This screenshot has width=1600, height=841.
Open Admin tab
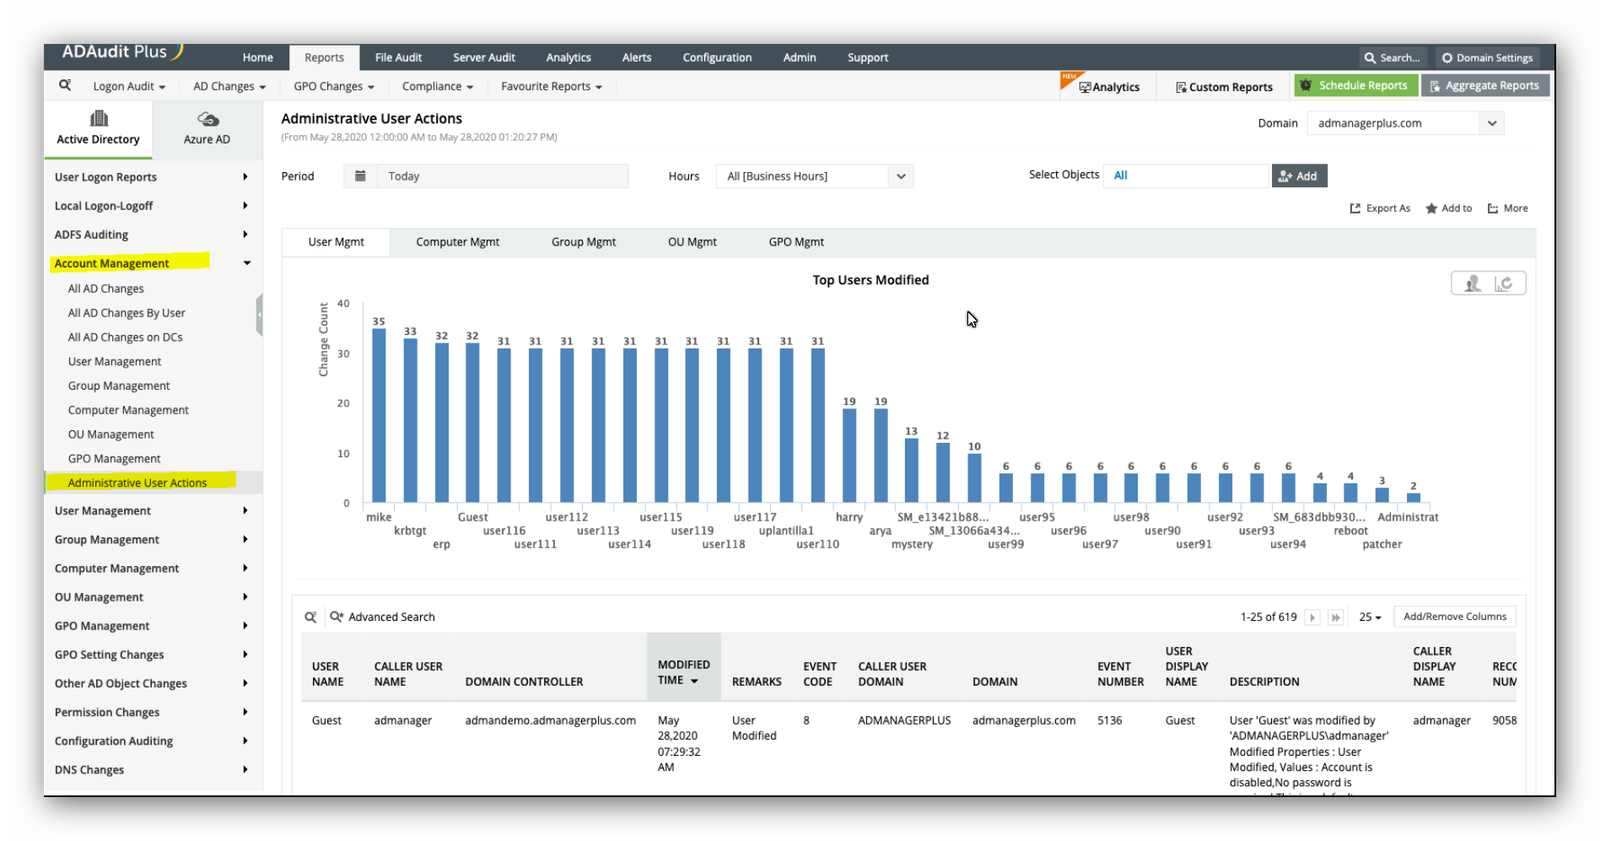pyautogui.click(x=799, y=58)
